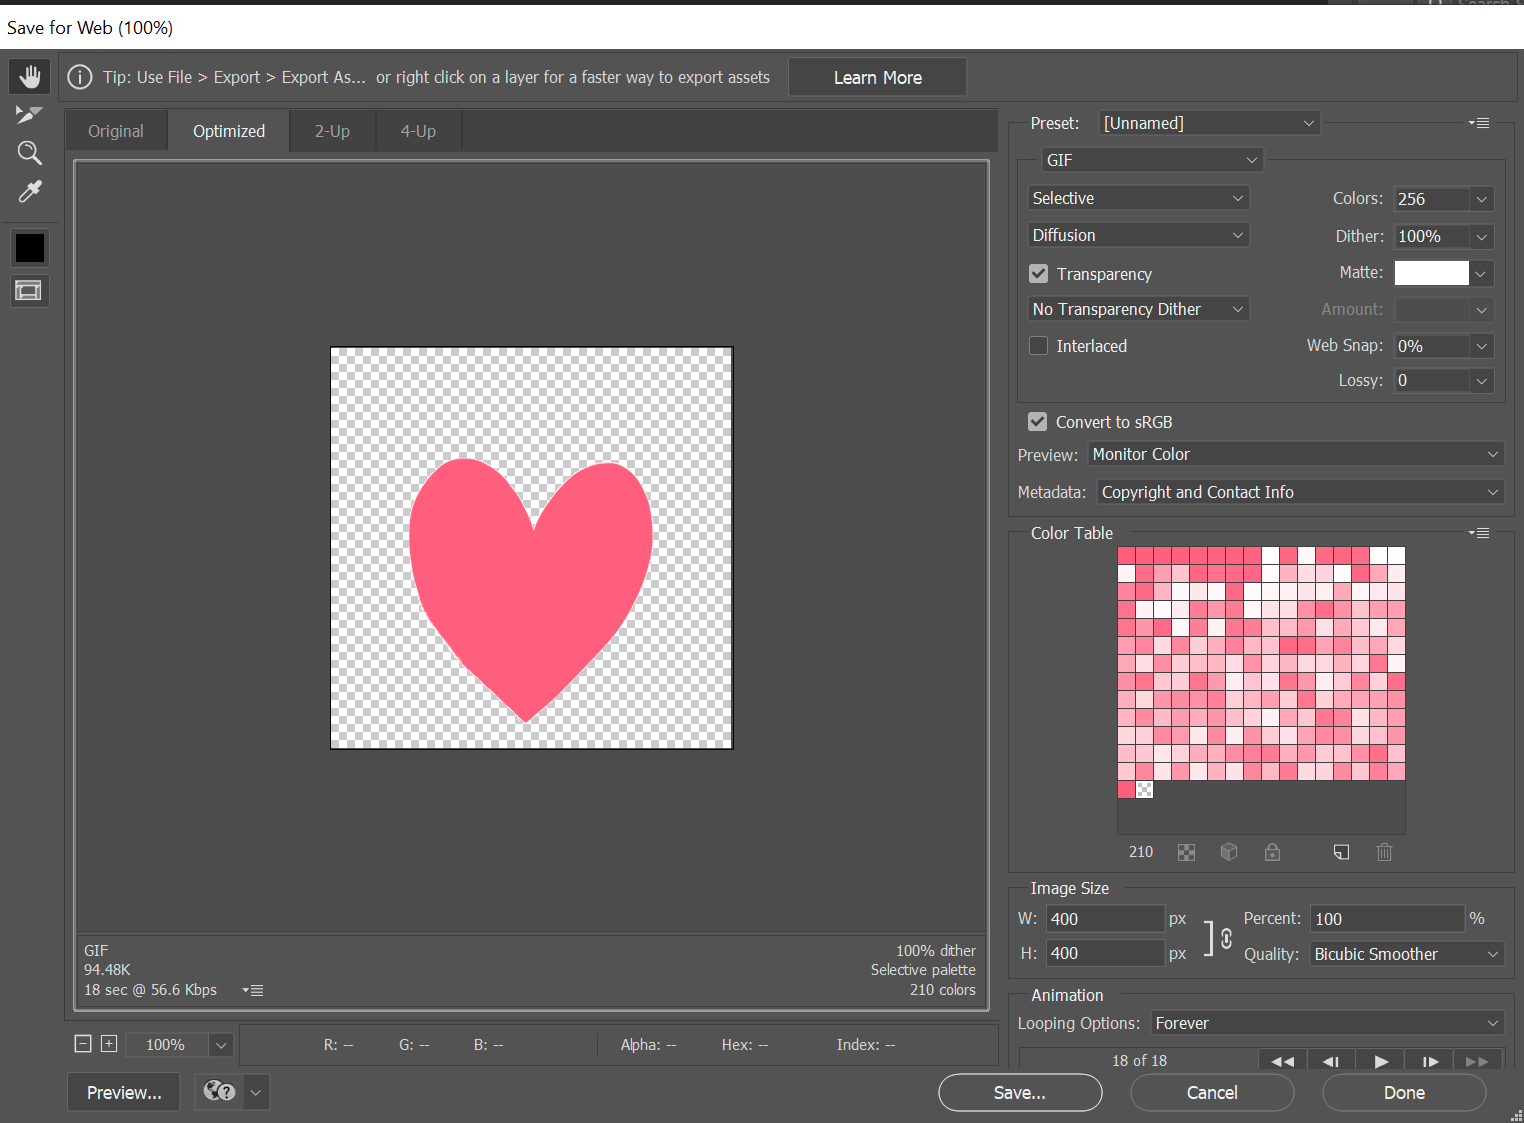The image size is (1524, 1123).
Task: Click the Toggle Slices Visibility icon
Action: (x=30, y=290)
